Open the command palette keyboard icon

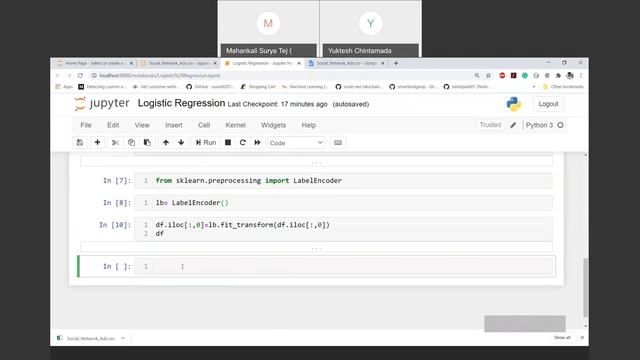[x=338, y=142]
